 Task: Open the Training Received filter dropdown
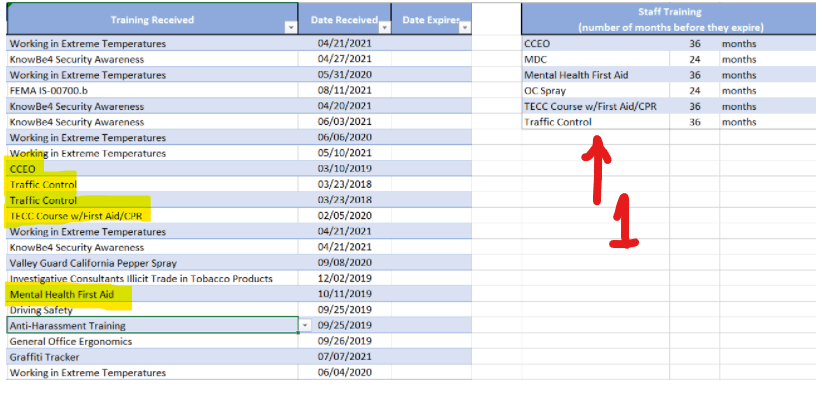[291, 28]
